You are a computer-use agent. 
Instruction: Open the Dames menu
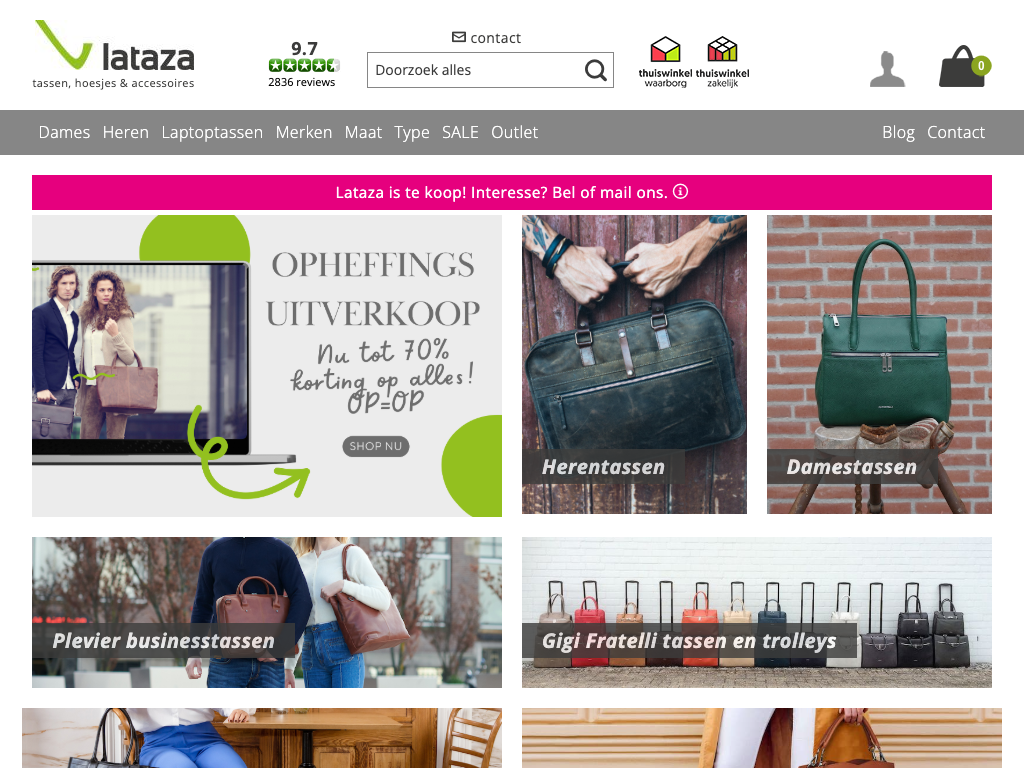(64, 133)
